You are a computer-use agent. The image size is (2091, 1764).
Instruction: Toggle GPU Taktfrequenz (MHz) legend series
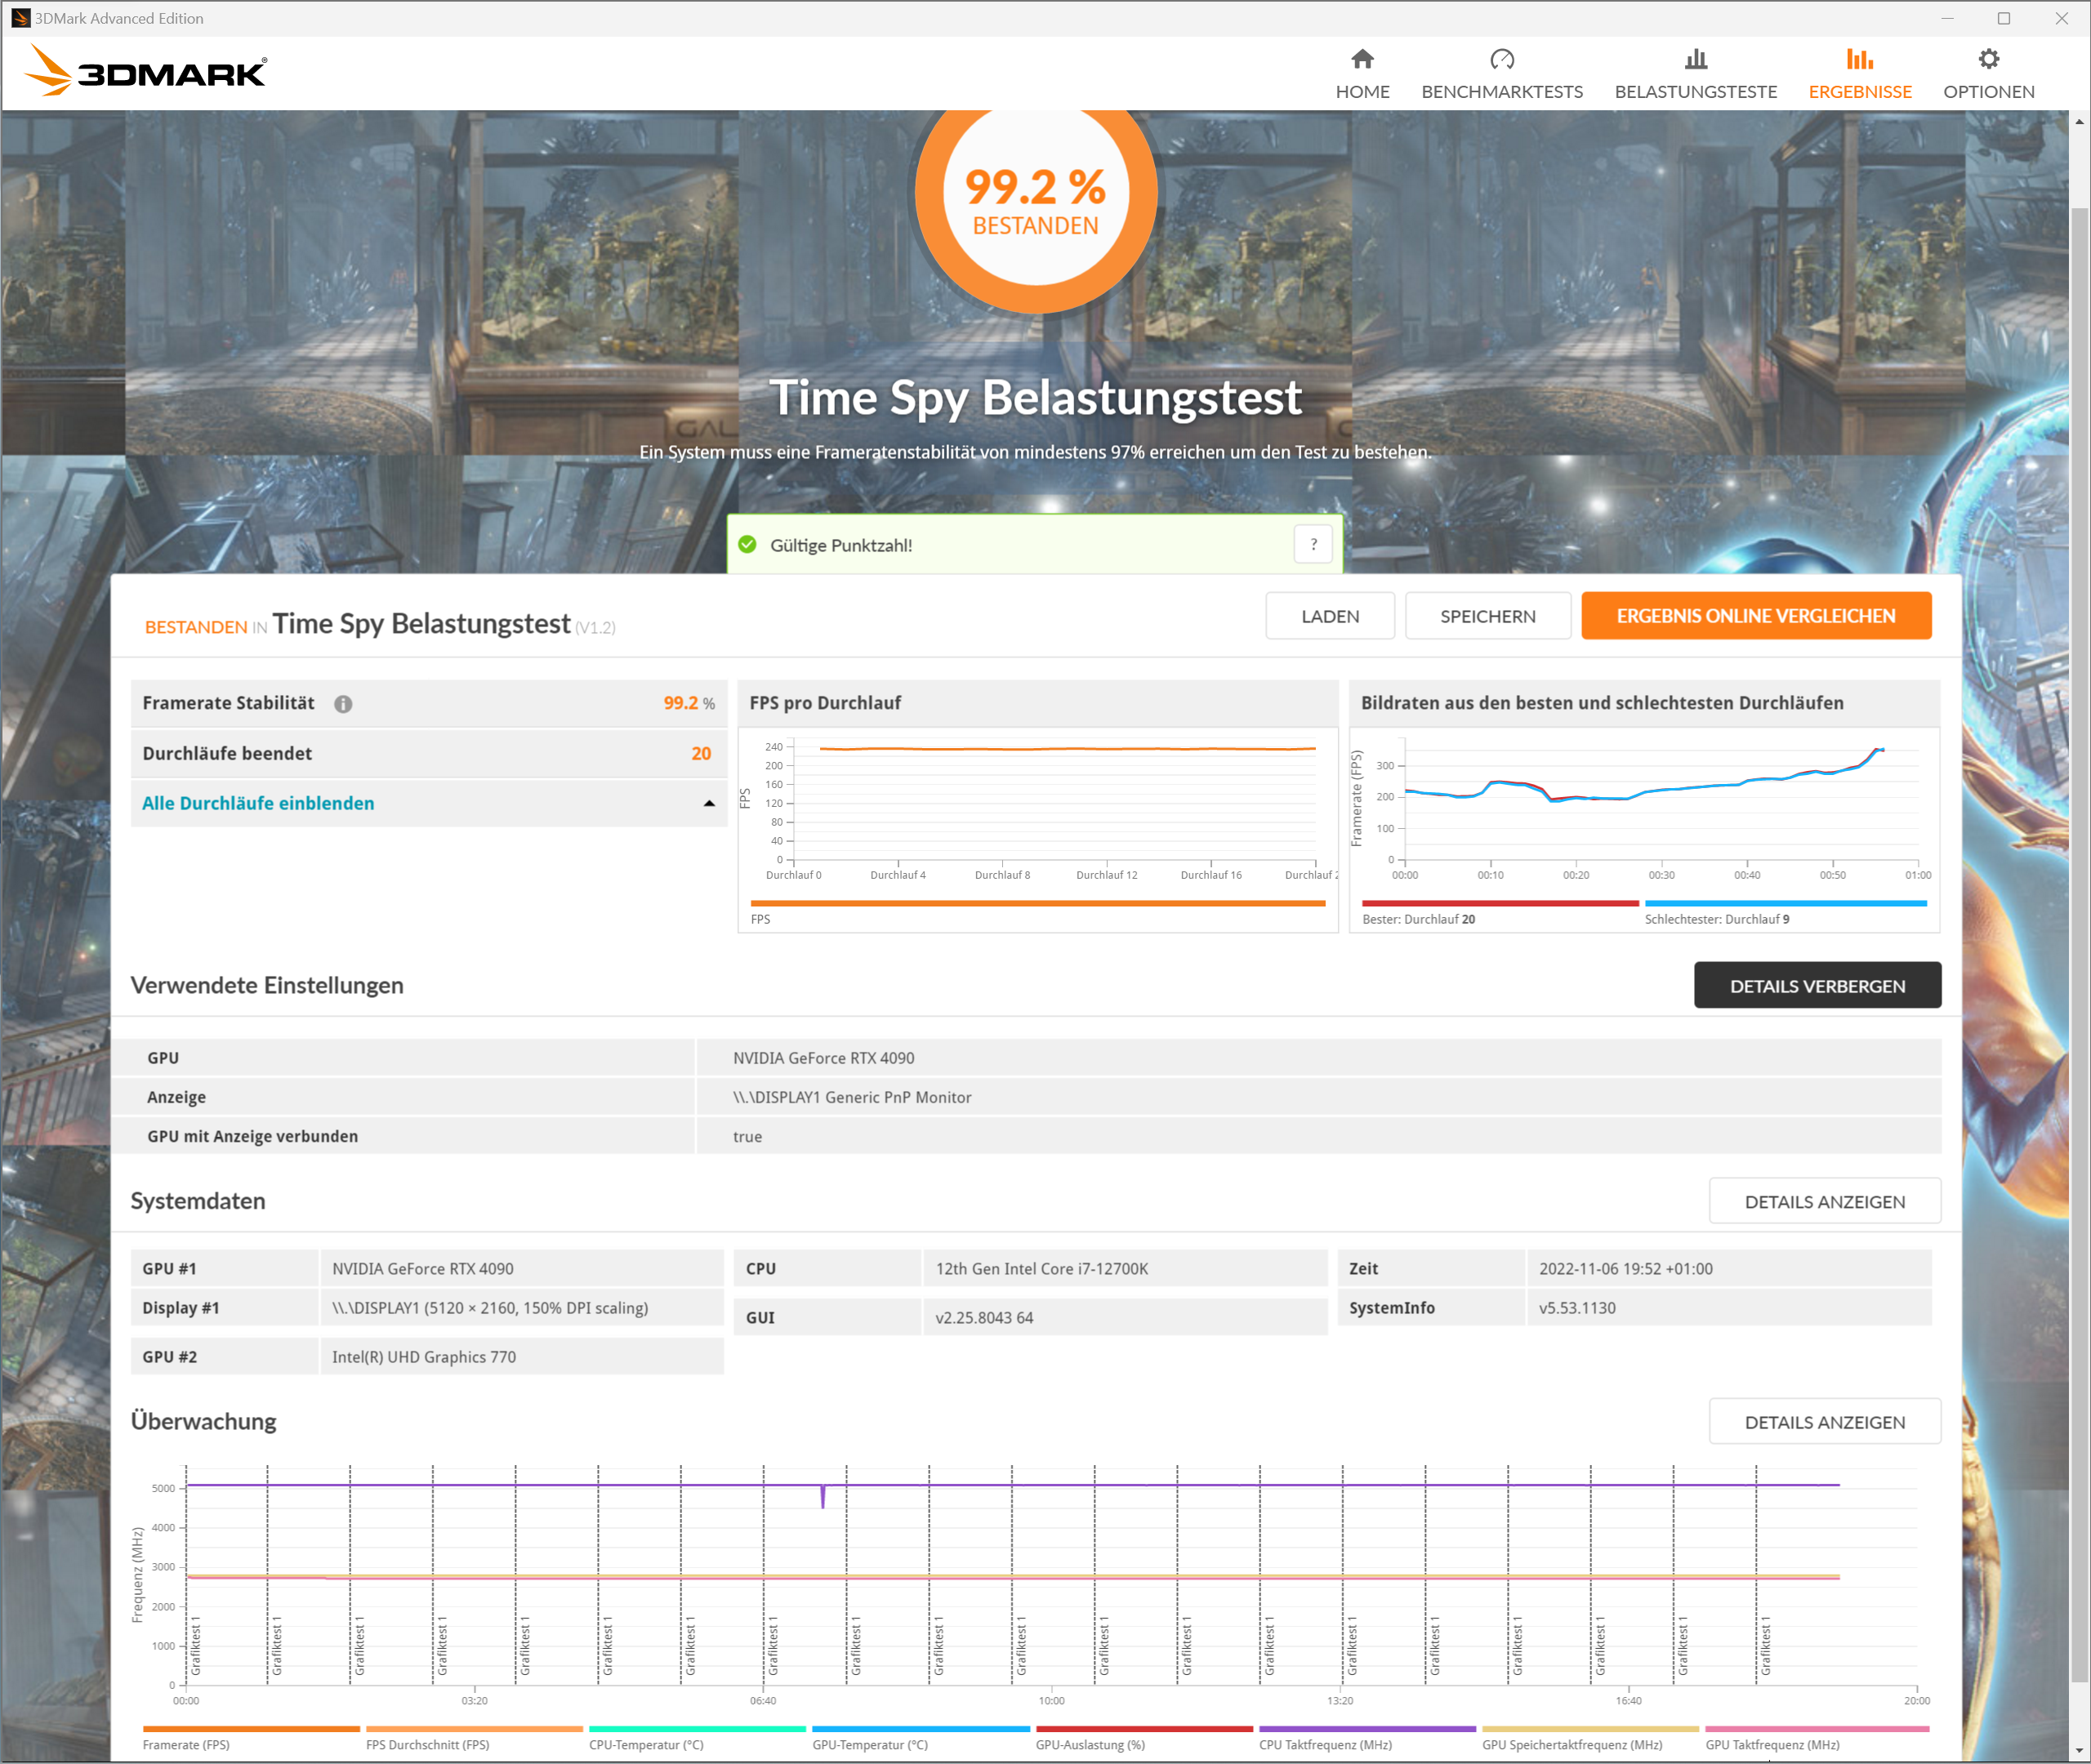pyautogui.click(x=1817, y=1738)
